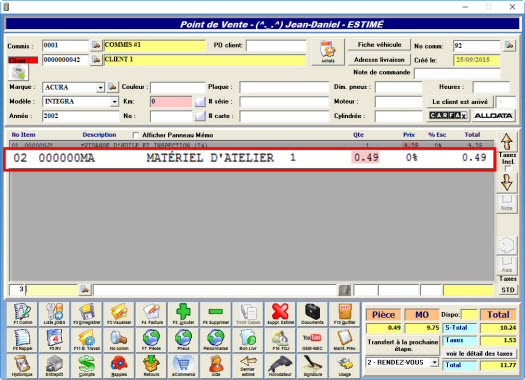The image size is (525, 380).
Task: Open the Personnalisé globe icon
Action: (x=216, y=340)
